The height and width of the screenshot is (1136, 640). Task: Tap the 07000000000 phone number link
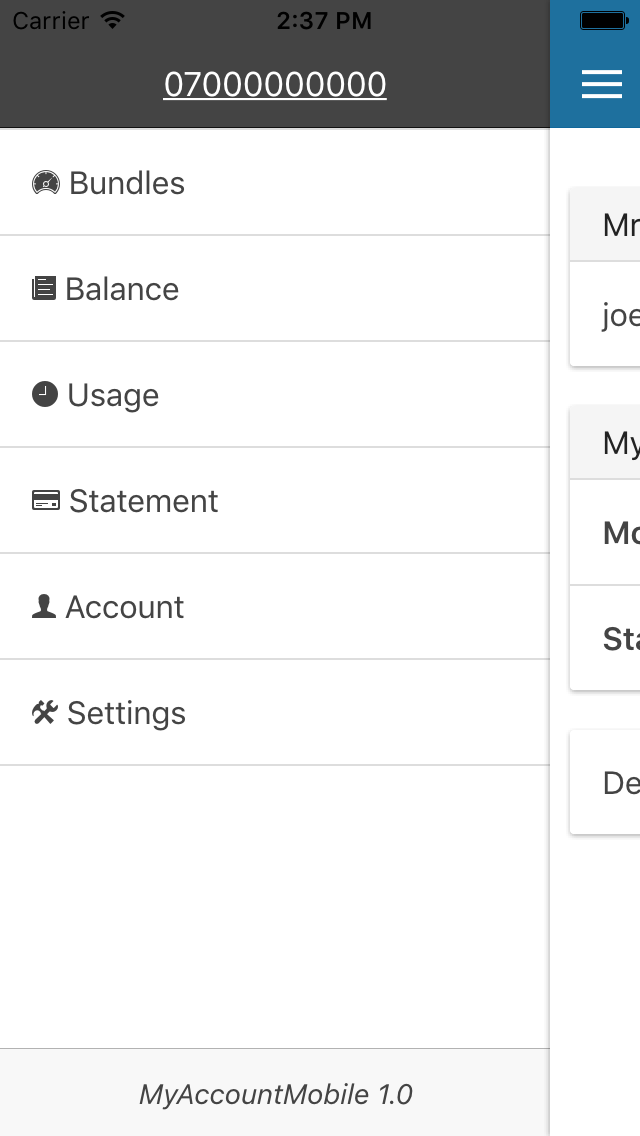[275, 84]
